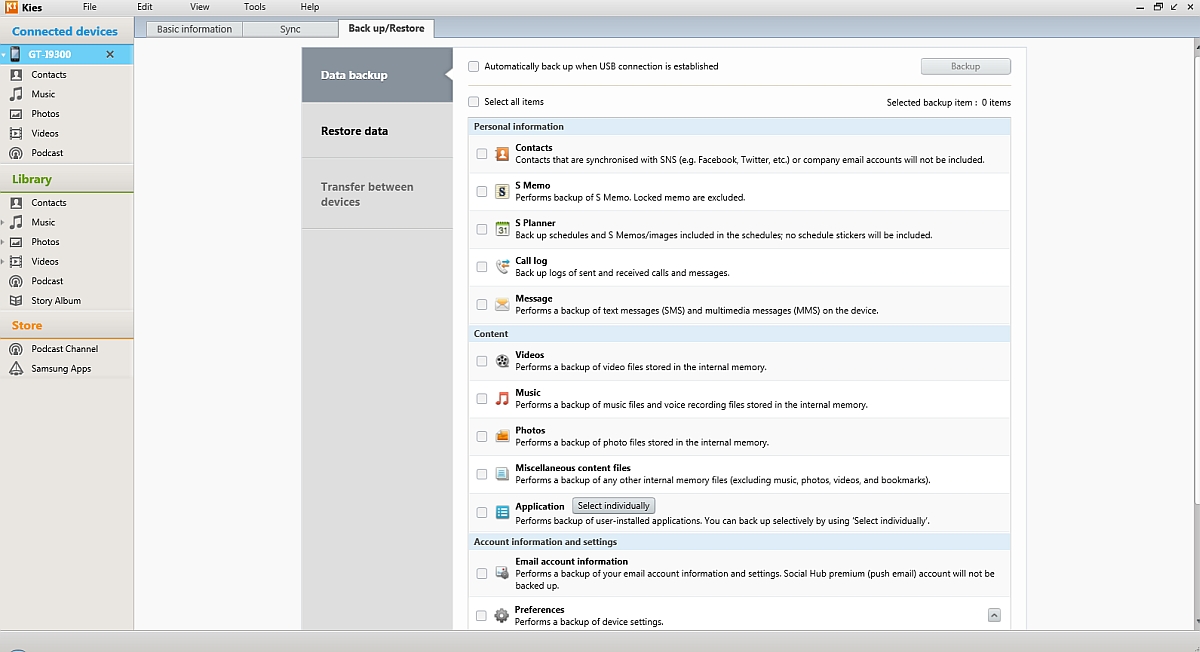Tick the Music backup checkbox

pyautogui.click(x=482, y=398)
